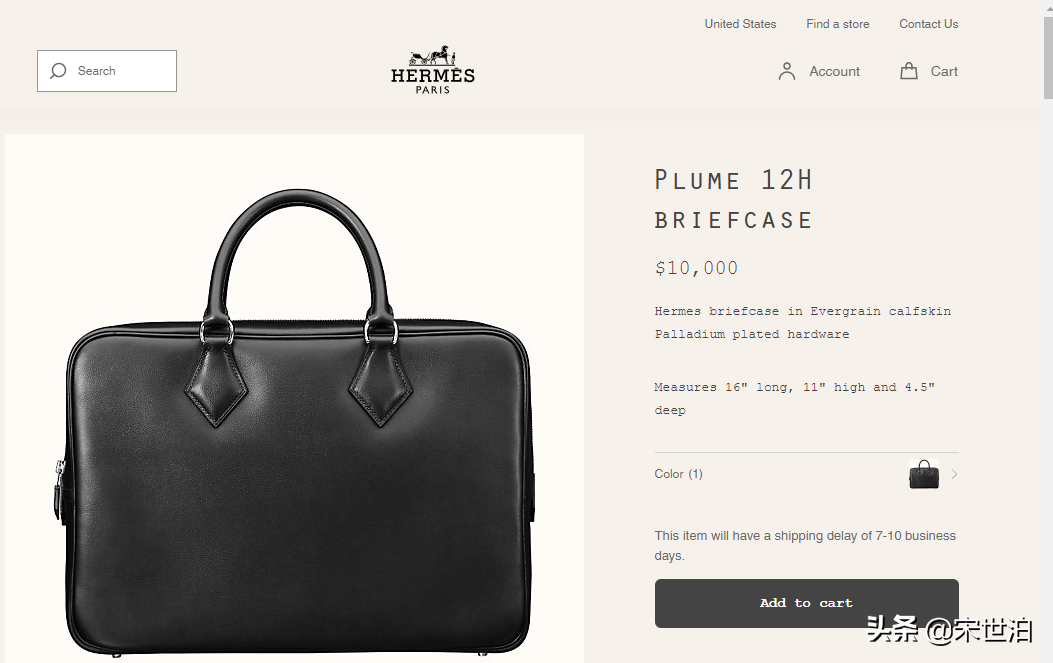Open the Account link text
The width and height of the screenshot is (1053, 663).
(x=834, y=71)
